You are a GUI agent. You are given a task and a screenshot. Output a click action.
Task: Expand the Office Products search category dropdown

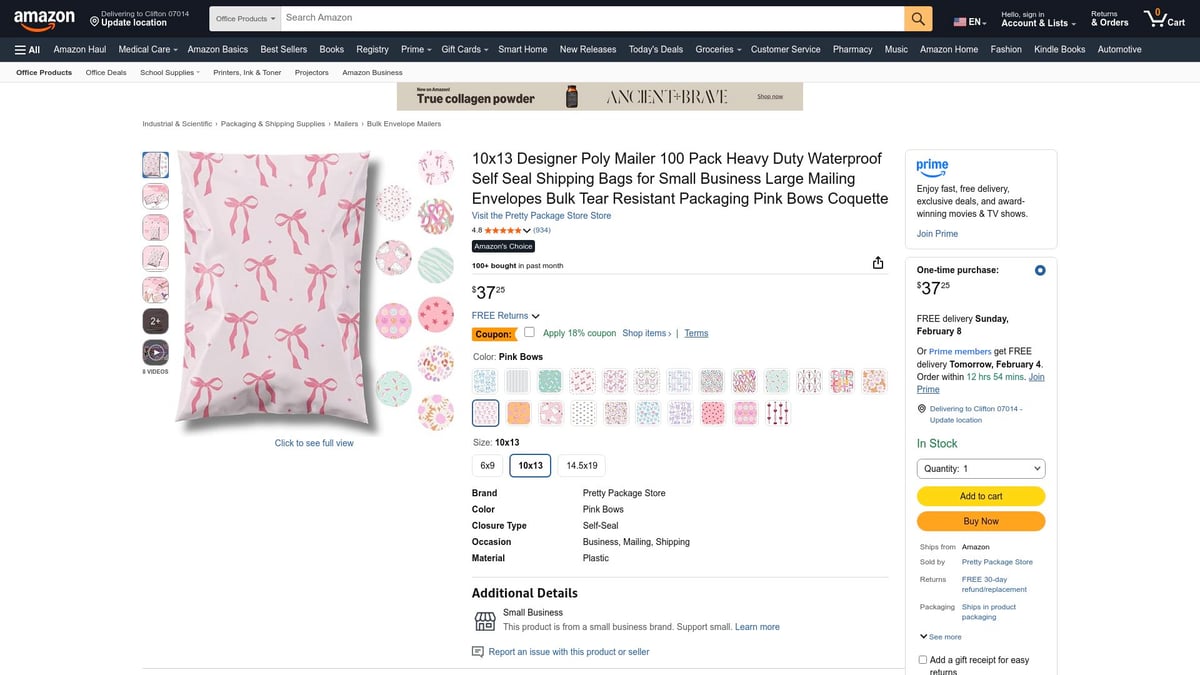tap(245, 18)
